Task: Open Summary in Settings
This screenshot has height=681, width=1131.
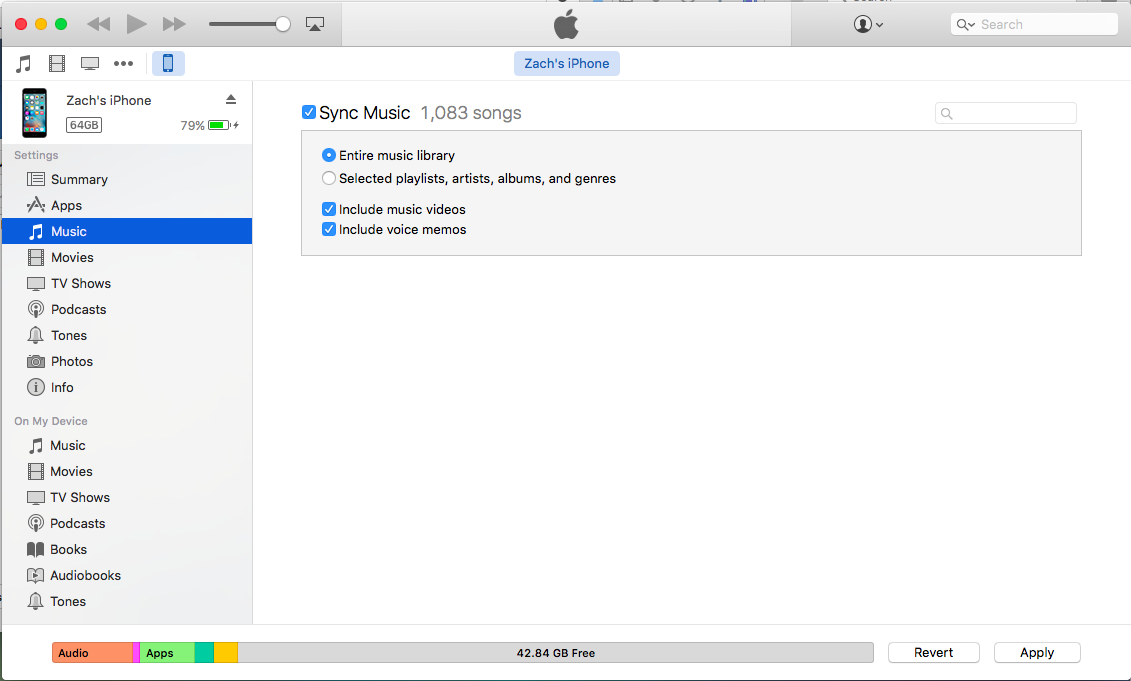Action: (x=127, y=179)
